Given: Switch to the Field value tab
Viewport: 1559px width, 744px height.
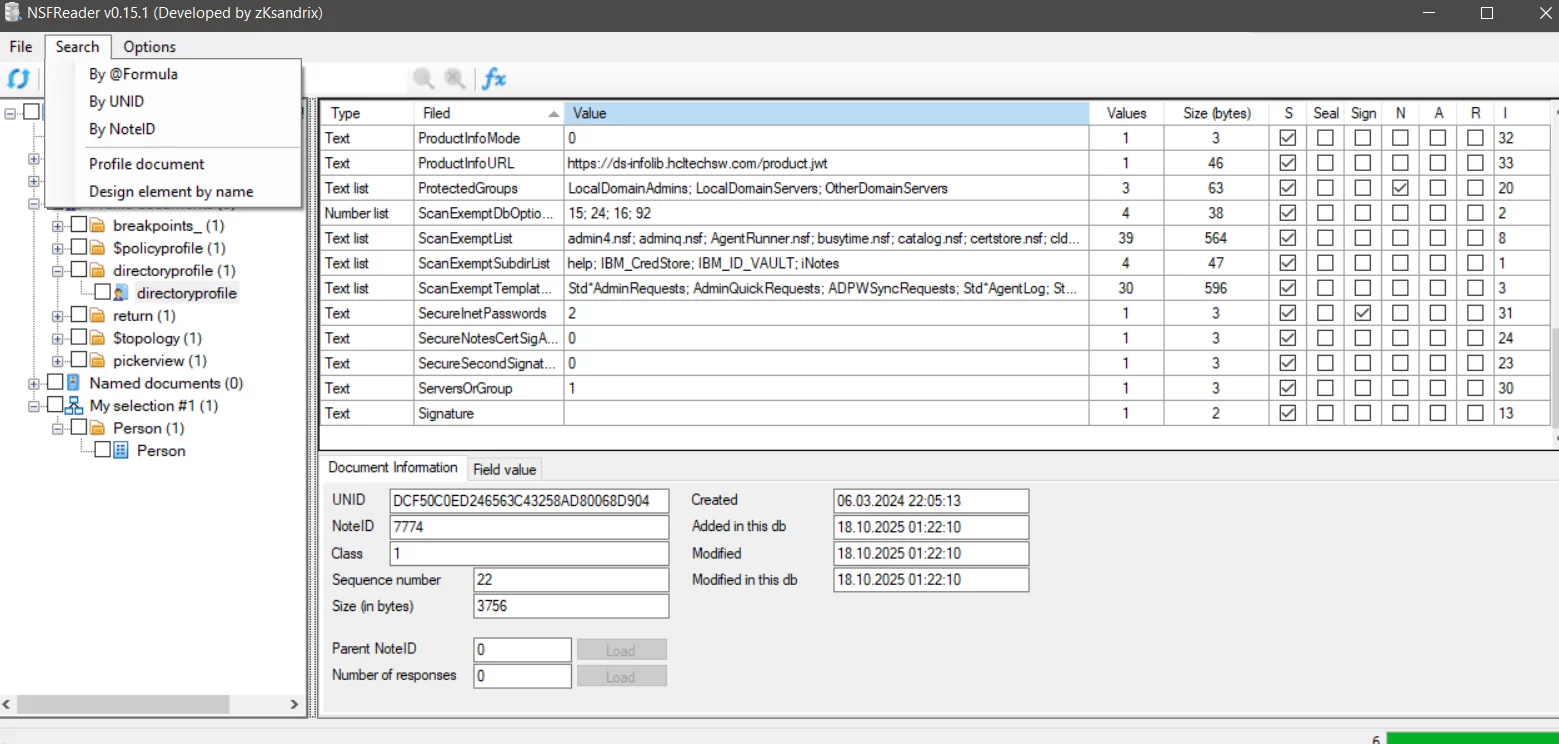Looking at the screenshot, I should click(504, 469).
